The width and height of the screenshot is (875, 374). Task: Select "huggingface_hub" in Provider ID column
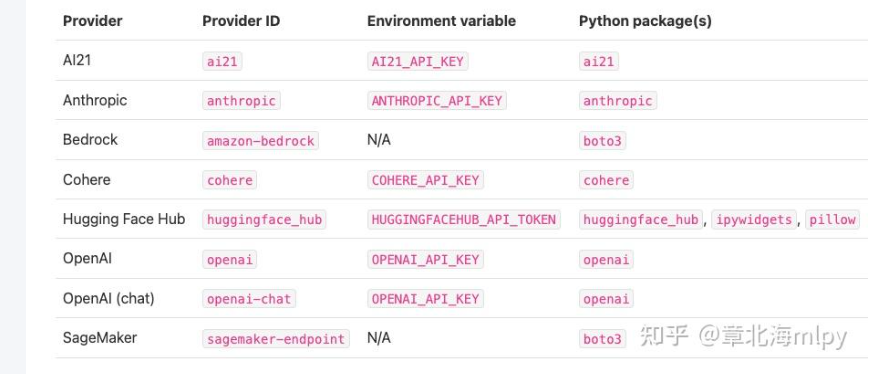[x=264, y=220]
